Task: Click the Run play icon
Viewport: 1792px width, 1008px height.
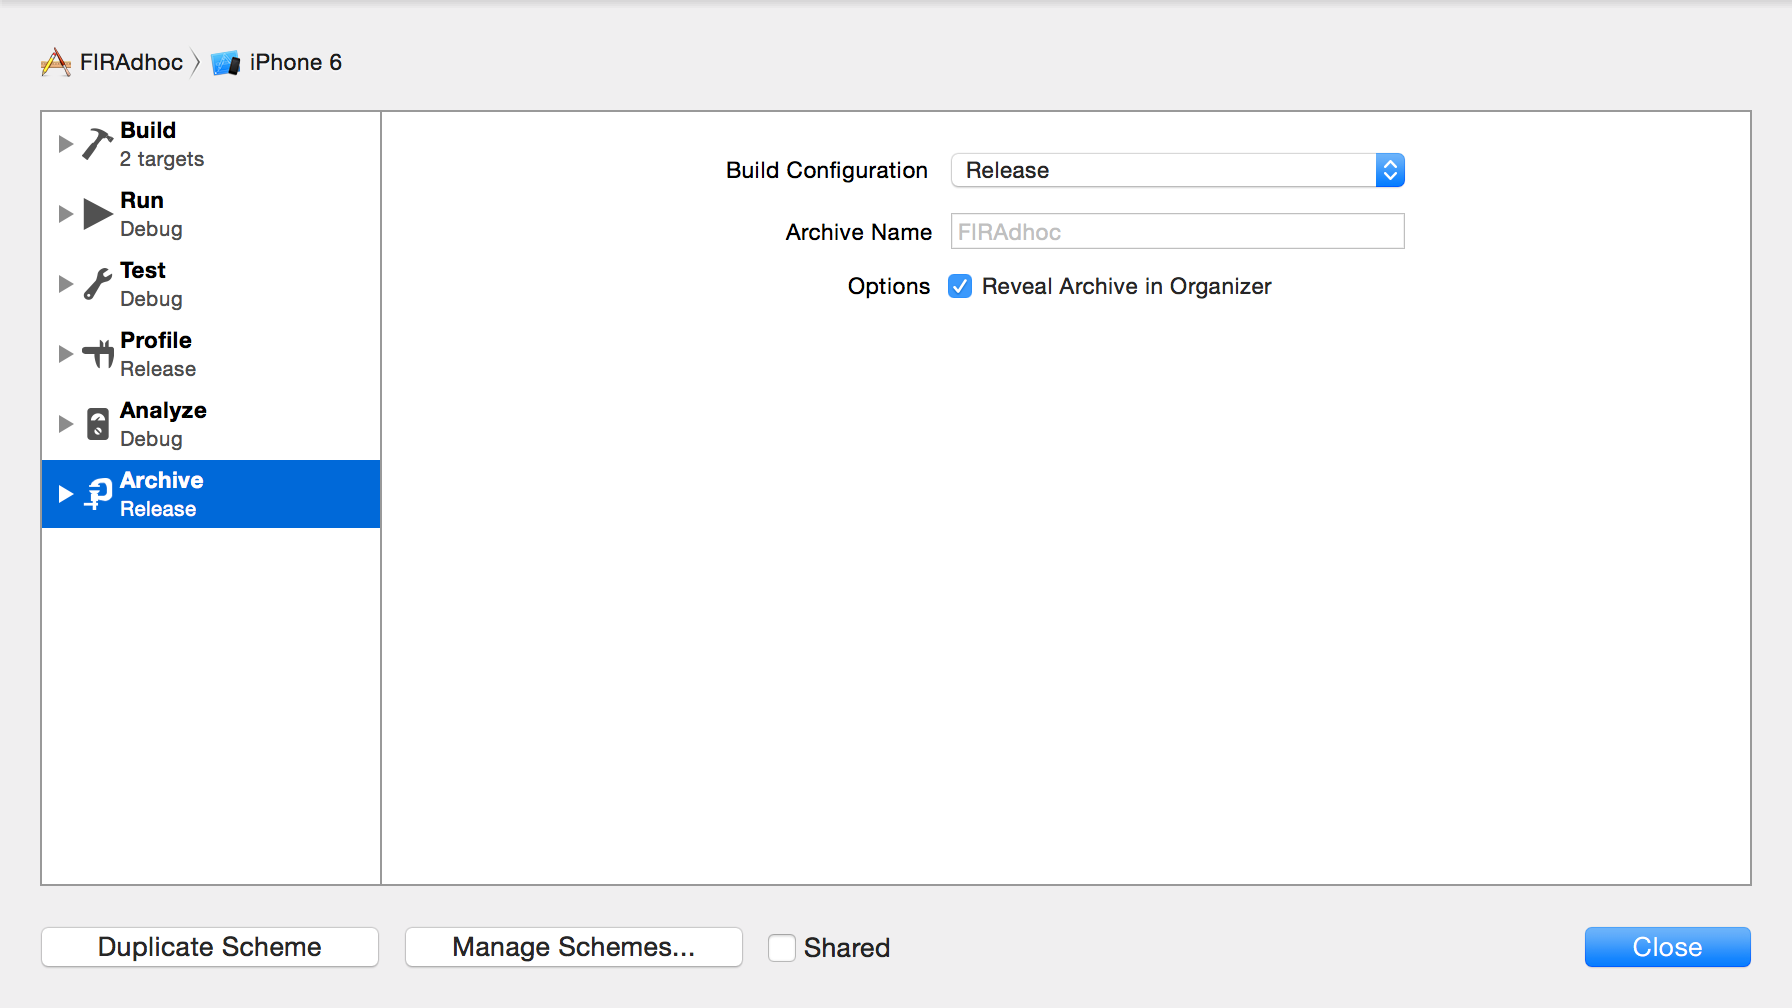Action: coord(97,214)
